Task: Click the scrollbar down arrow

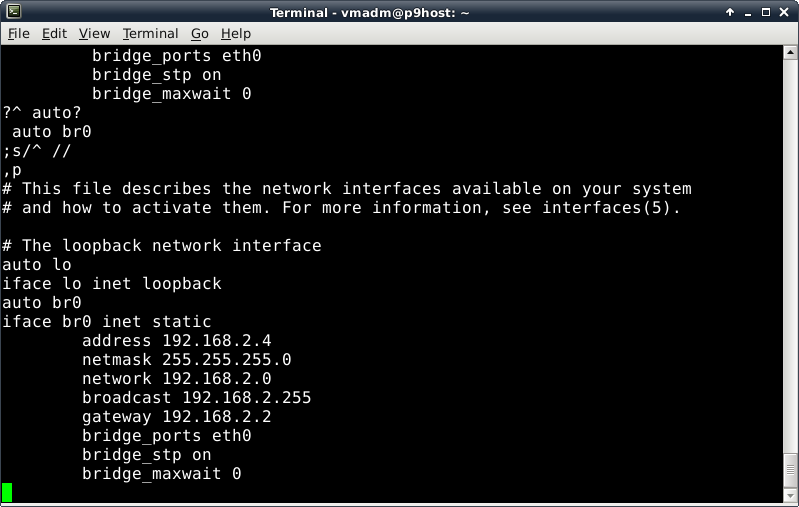Action: tap(790, 496)
